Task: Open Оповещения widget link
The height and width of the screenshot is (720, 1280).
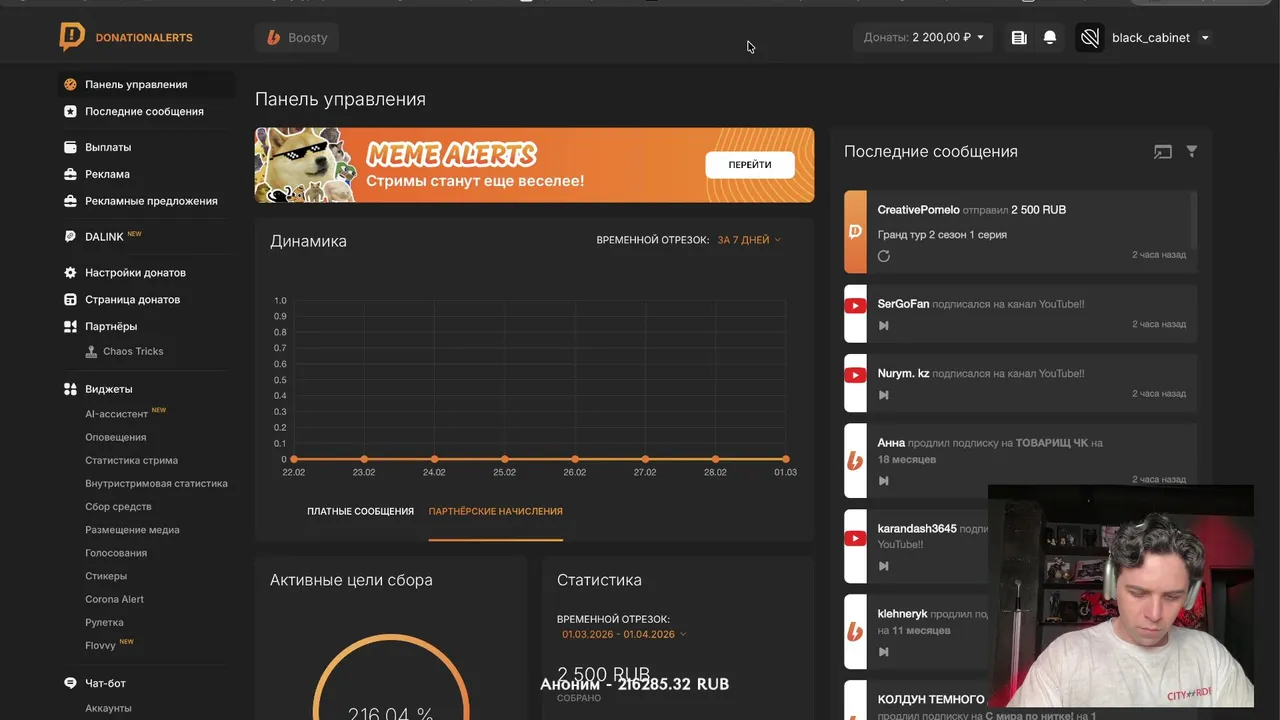Action: (115, 437)
